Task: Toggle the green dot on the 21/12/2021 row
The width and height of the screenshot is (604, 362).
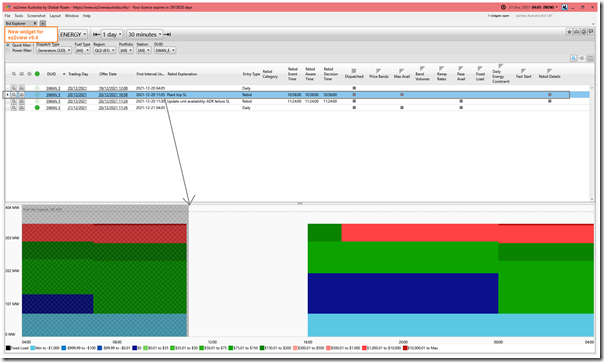Action: [37, 108]
